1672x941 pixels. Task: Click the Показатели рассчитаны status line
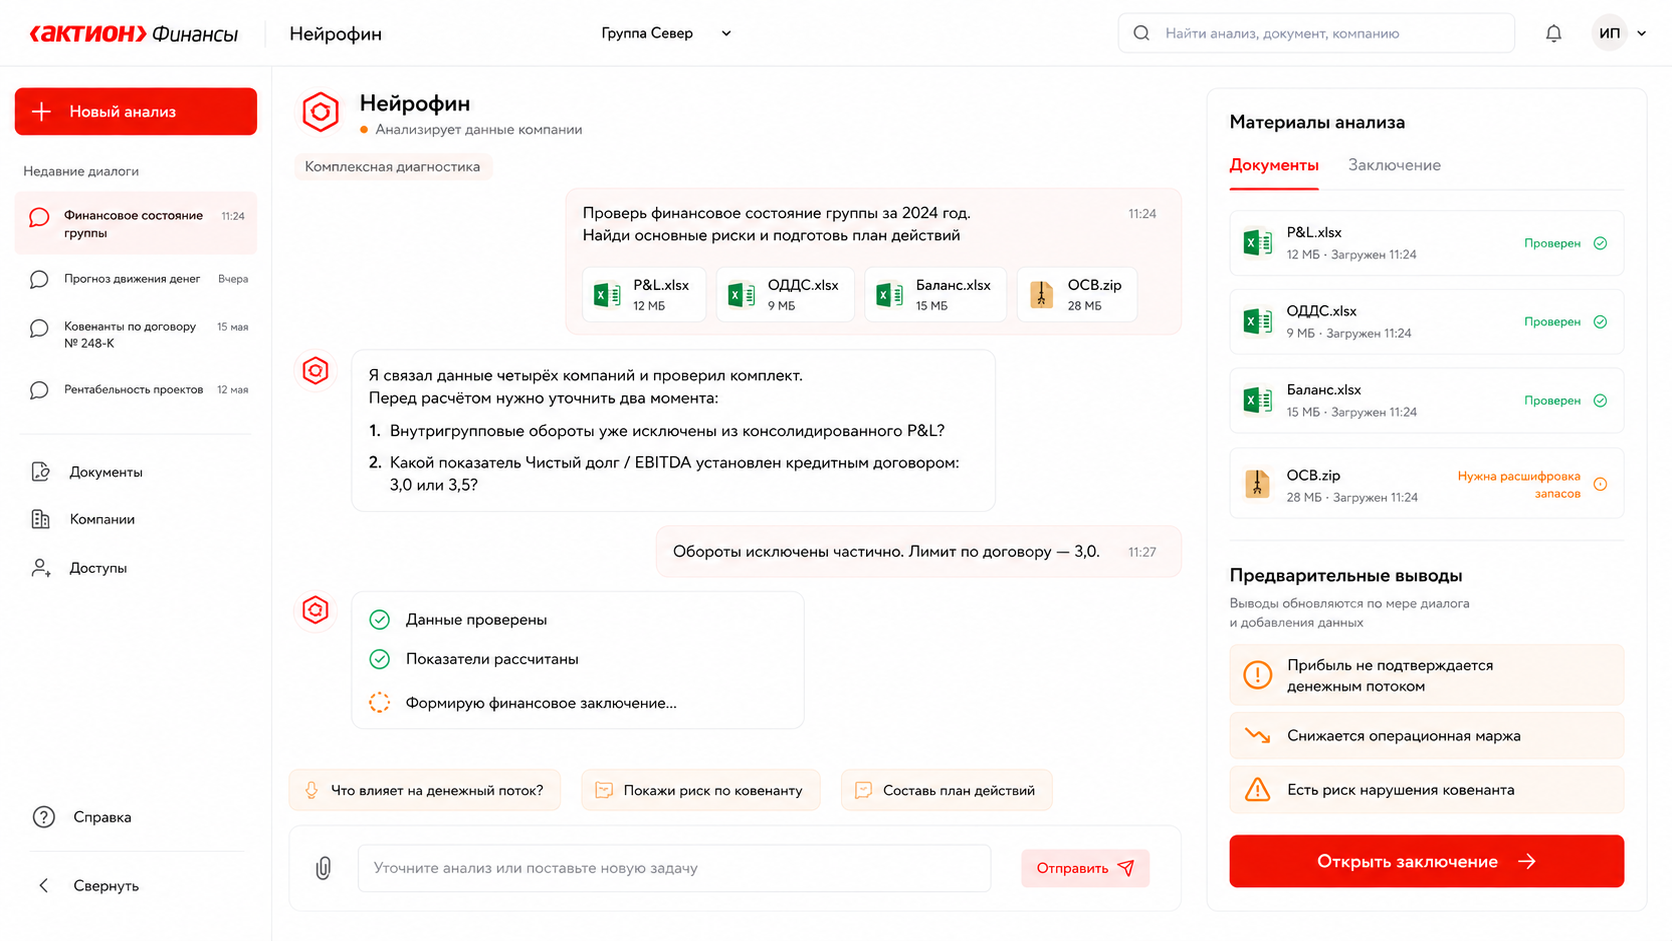point(492,659)
